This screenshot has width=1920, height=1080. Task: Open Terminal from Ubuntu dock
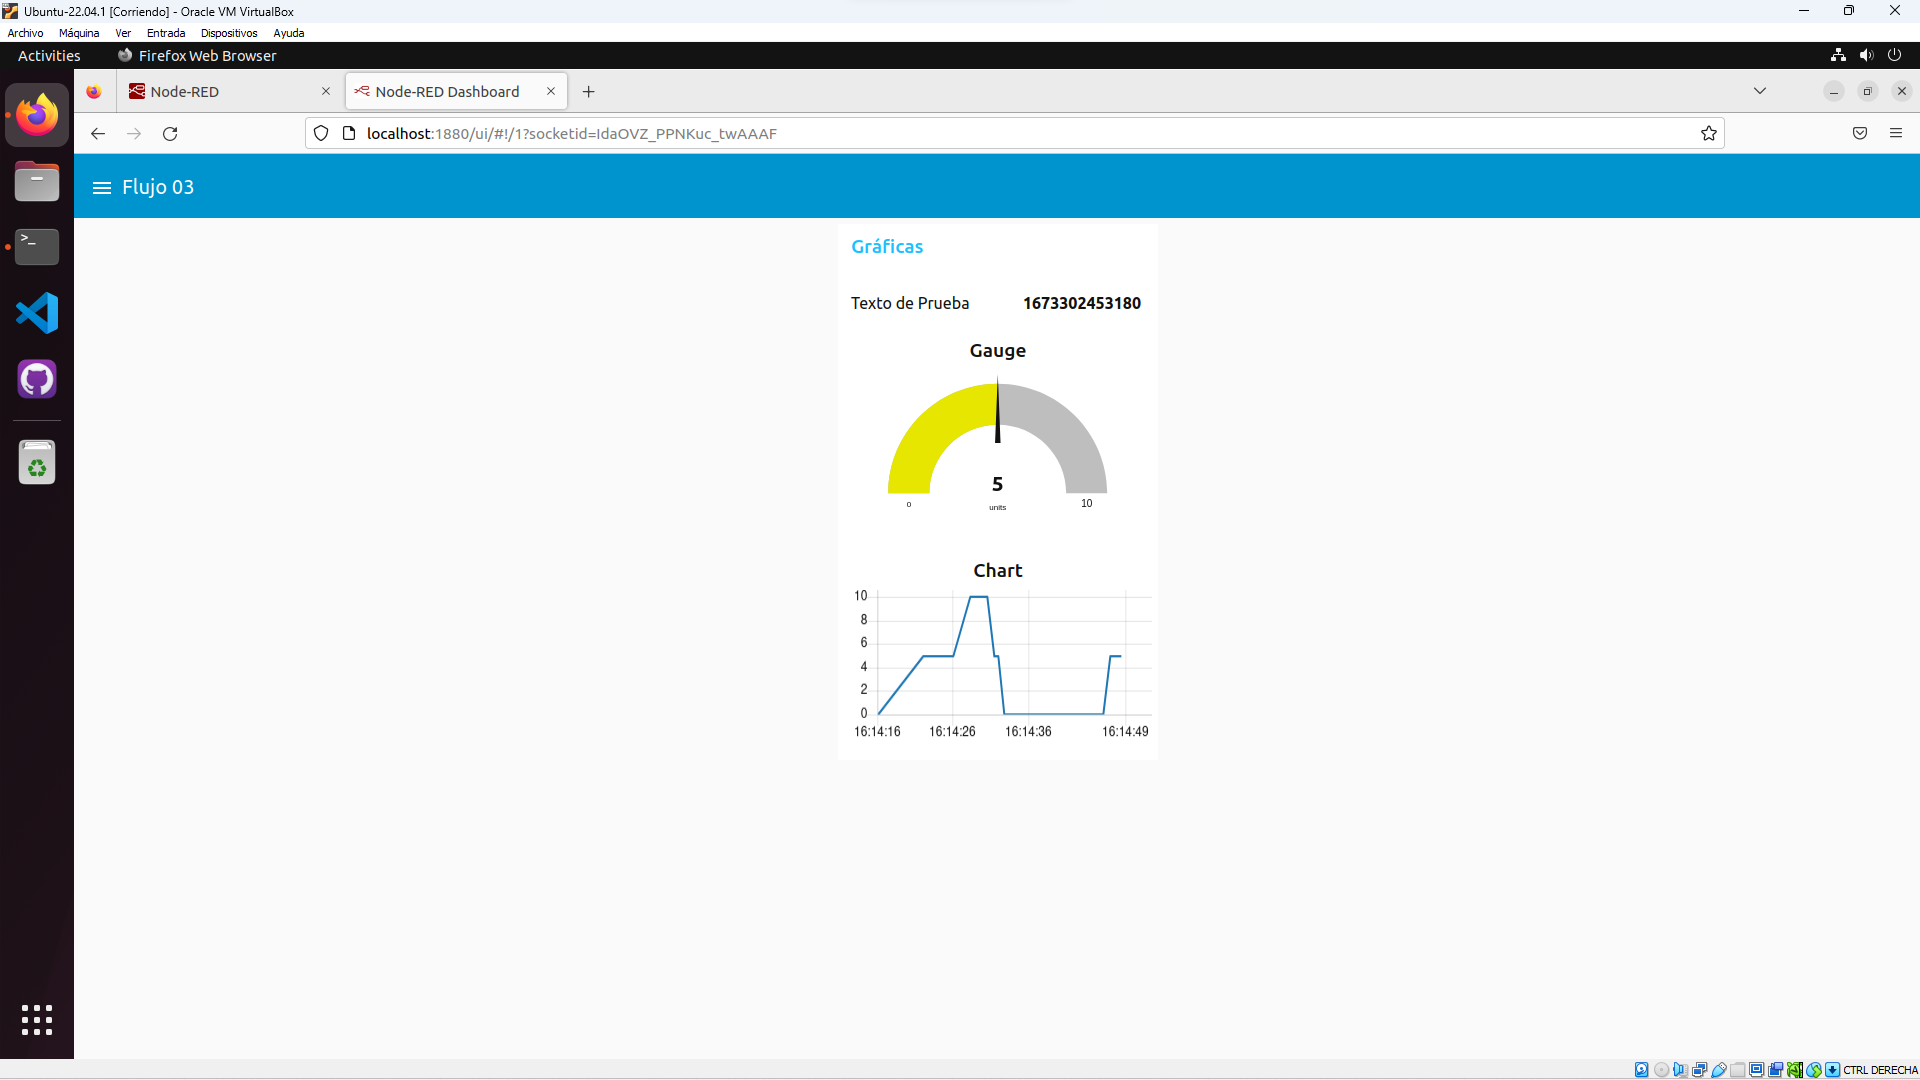pyautogui.click(x=37, y=246)
